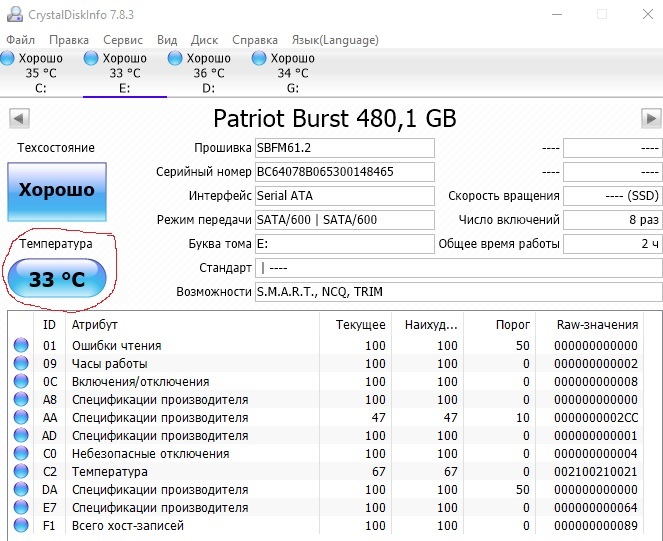Click the Хорошо health status button
663x541 pixels.
57,190
